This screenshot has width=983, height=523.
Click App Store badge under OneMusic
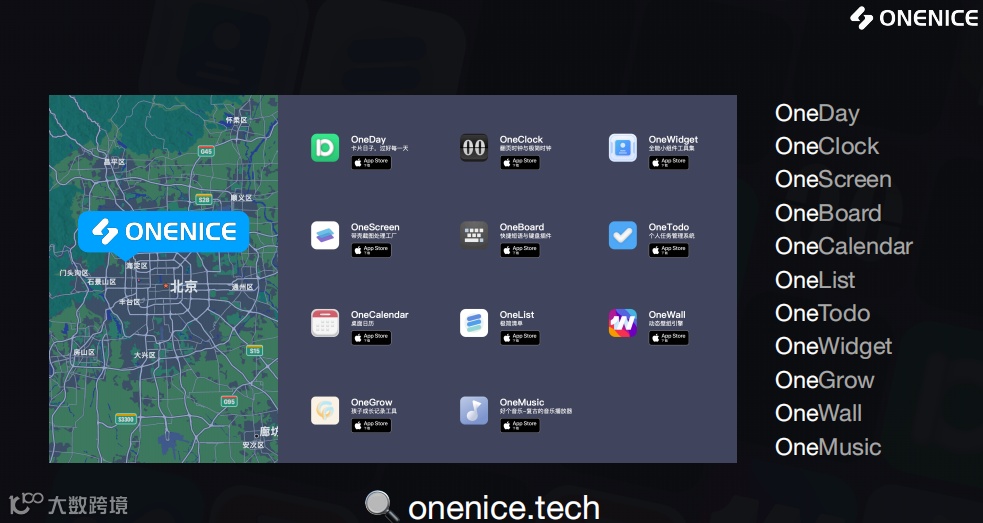tap(520, 425)
